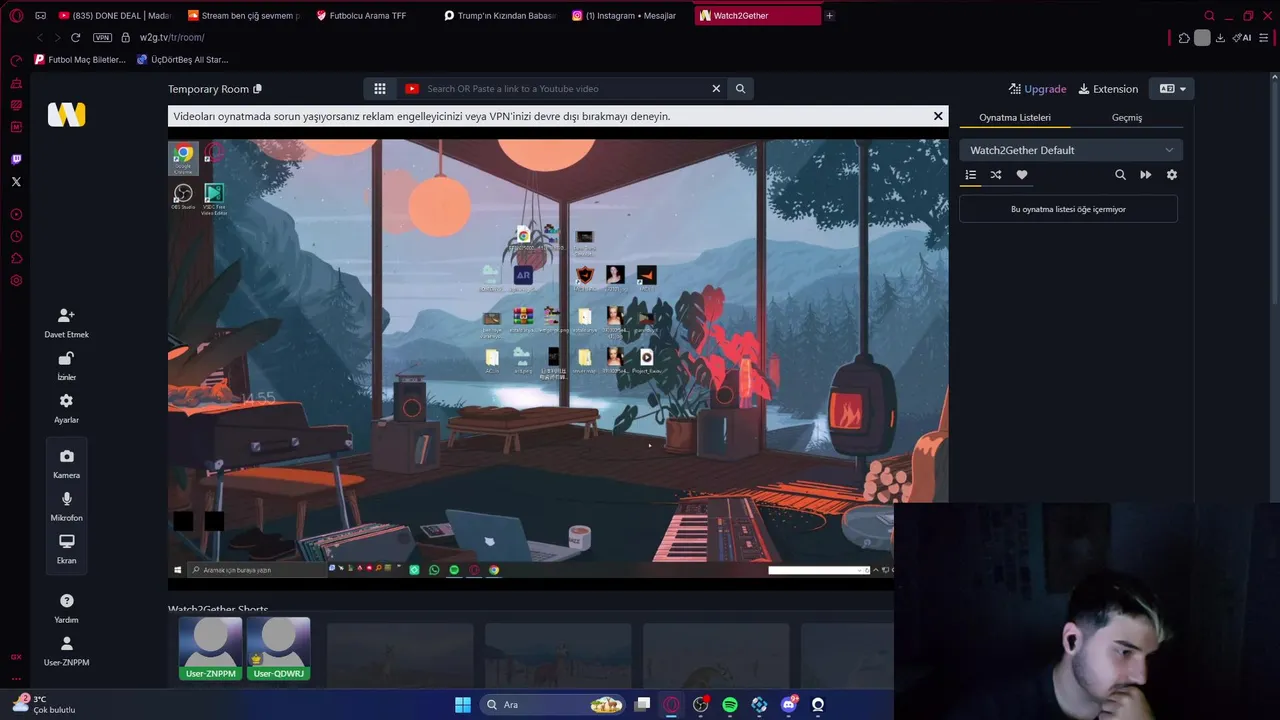
Task: Open Opera sidebar settings gear
Action: (x=16, y=281)
